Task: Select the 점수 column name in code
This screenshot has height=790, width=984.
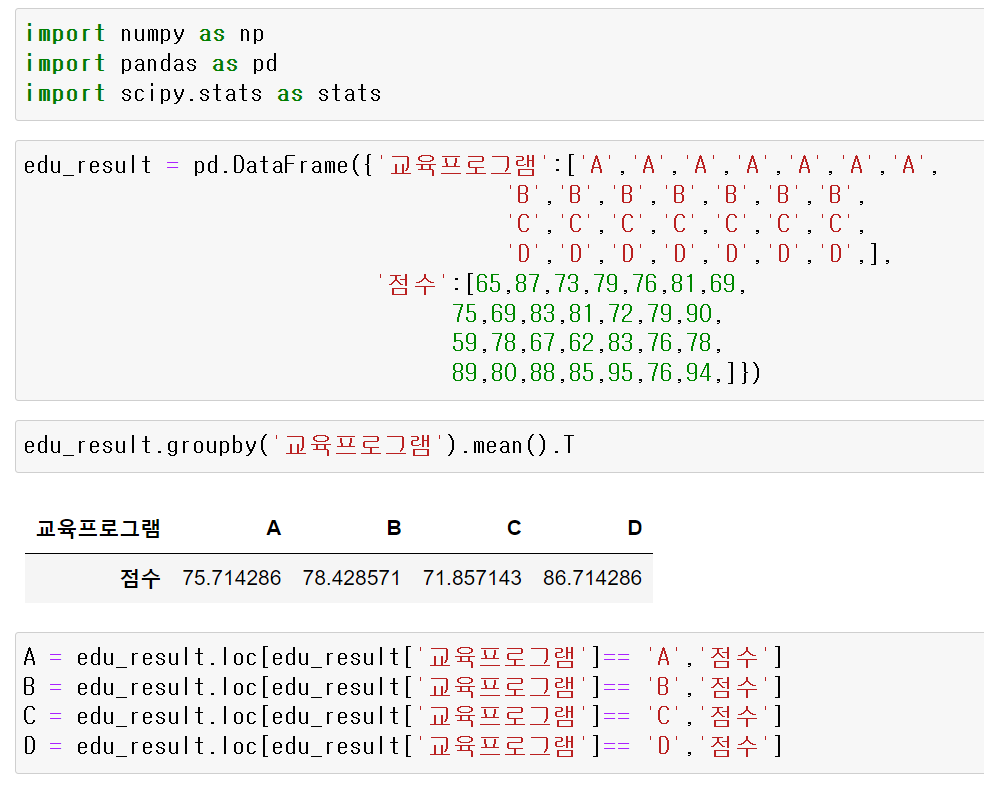Action: coord(409,284)
